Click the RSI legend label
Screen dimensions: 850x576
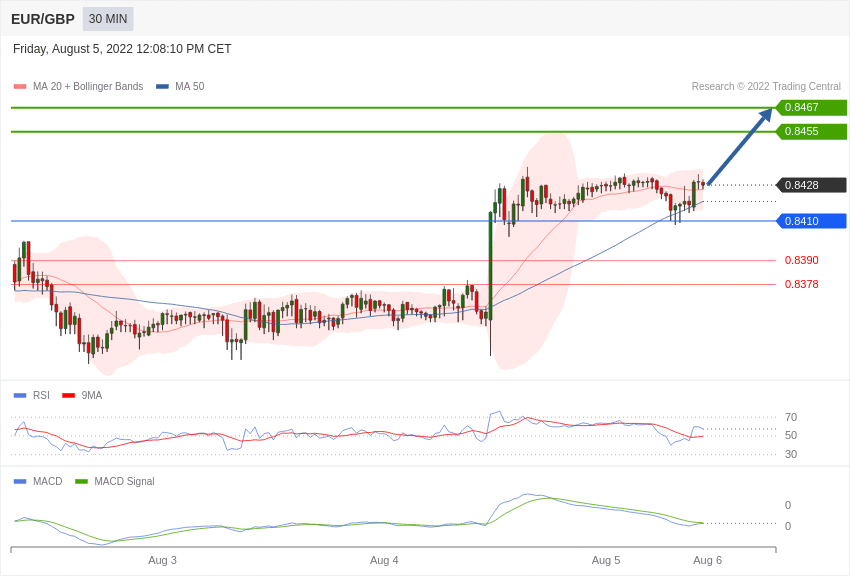click(x=41, y=396)
